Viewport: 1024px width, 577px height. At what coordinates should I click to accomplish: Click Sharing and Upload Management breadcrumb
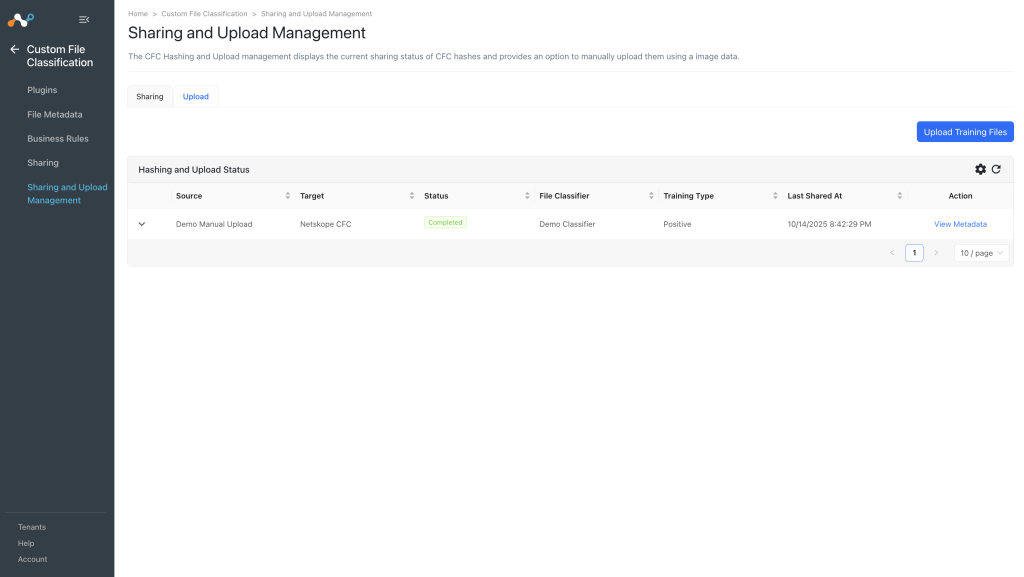[316, 14]
